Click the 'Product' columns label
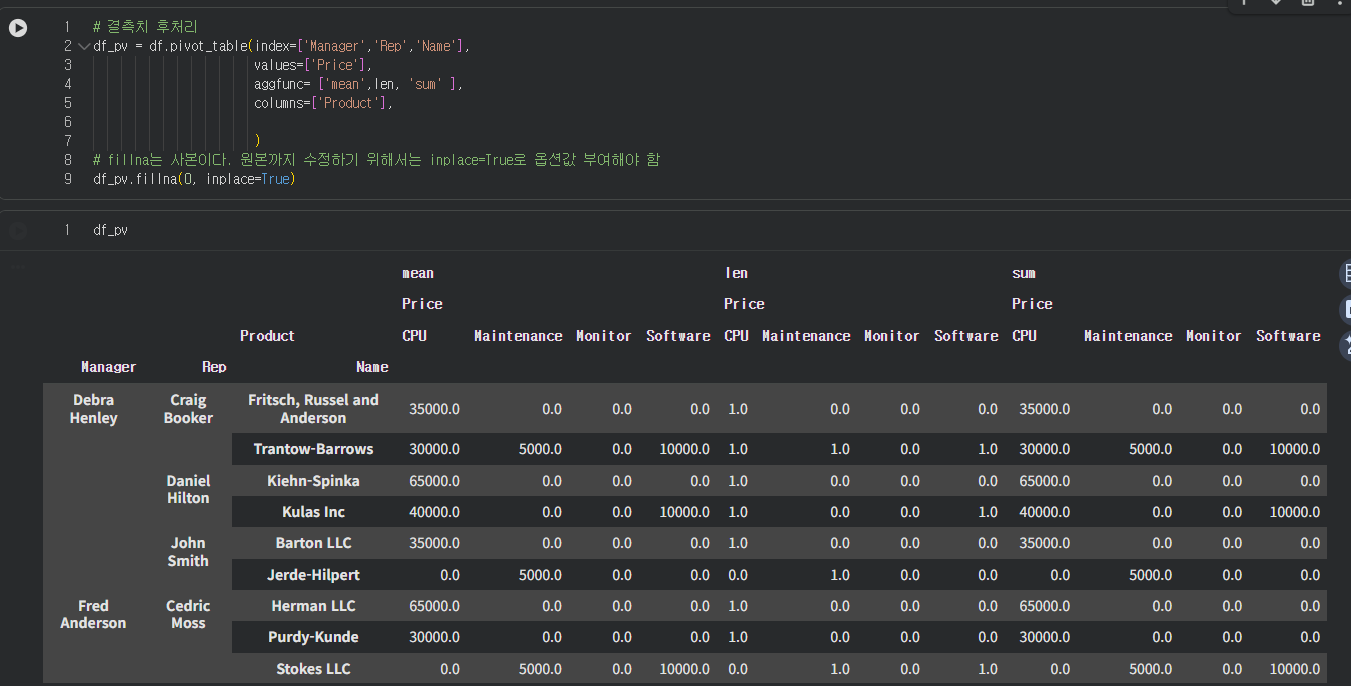 (267, 336)
